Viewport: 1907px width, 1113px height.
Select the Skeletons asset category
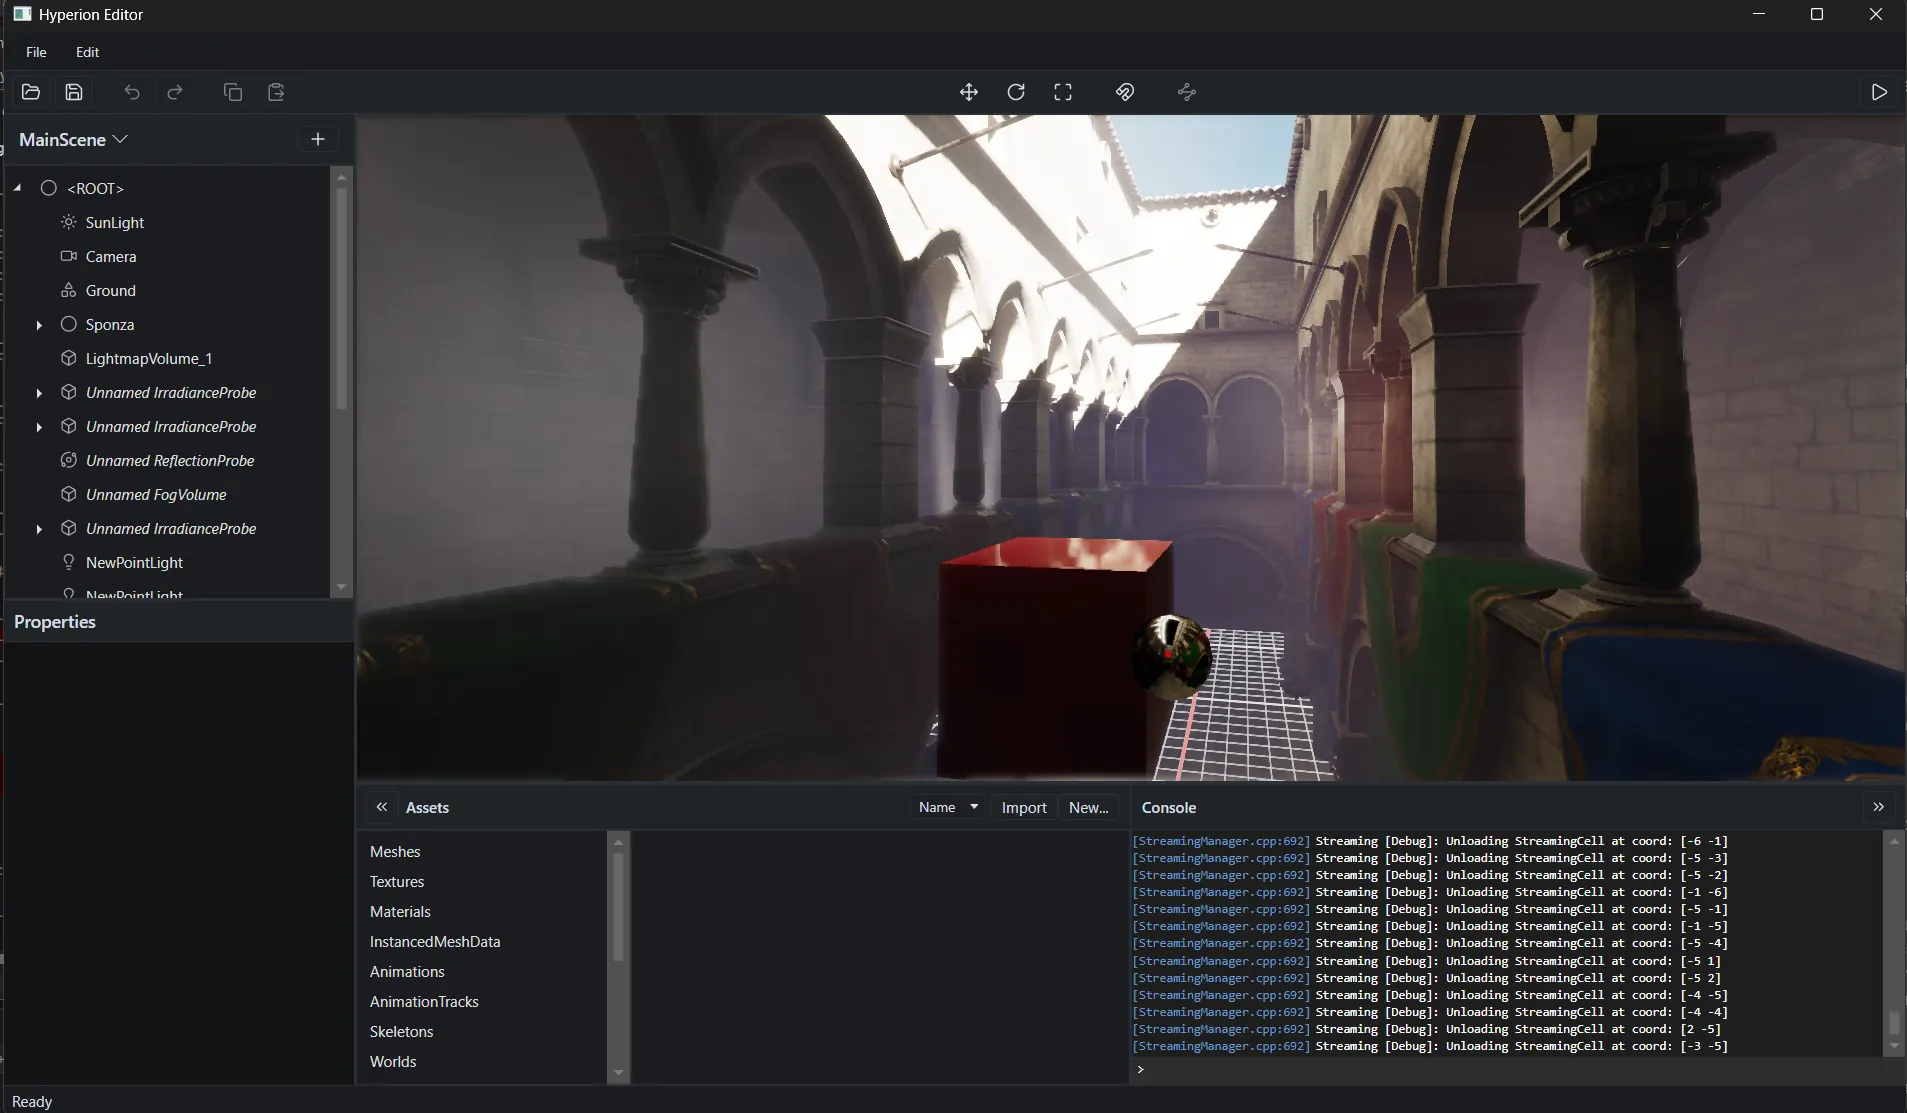click(x=401, y=1031)
